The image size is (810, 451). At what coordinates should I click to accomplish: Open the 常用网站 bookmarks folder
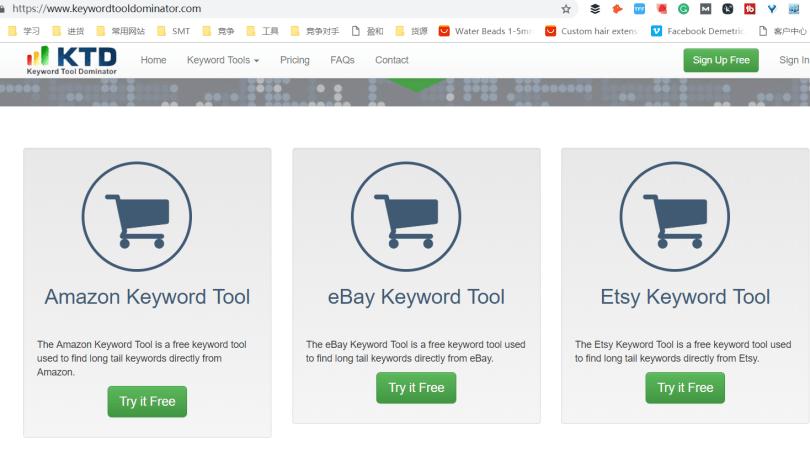coord(120,31)
